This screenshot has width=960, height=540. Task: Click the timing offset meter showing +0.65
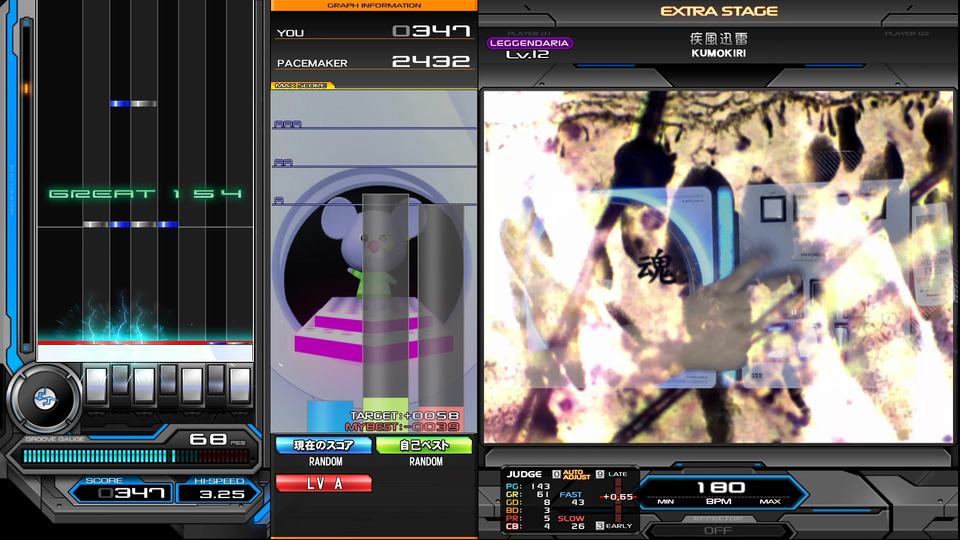[618, 497]
